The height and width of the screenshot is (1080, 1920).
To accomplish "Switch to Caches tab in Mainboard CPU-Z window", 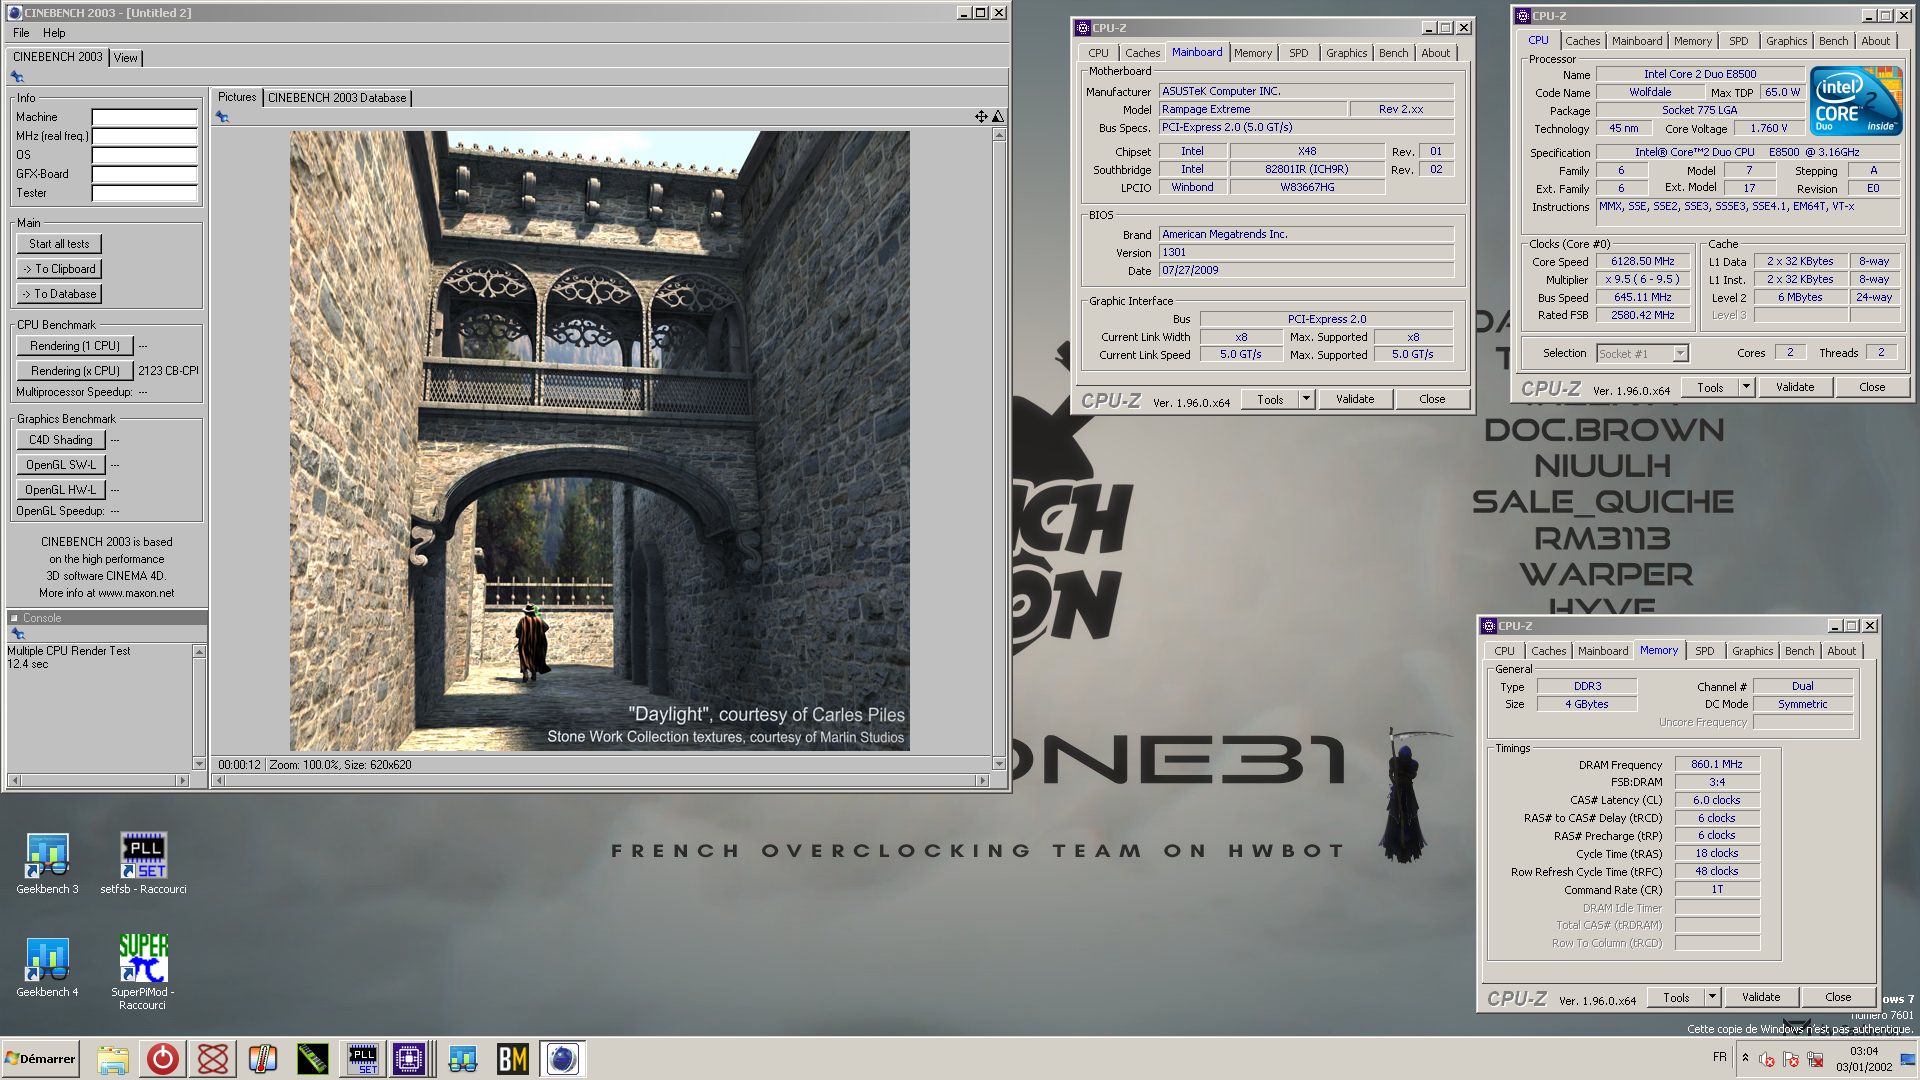I will click(x=1142, y=53).
